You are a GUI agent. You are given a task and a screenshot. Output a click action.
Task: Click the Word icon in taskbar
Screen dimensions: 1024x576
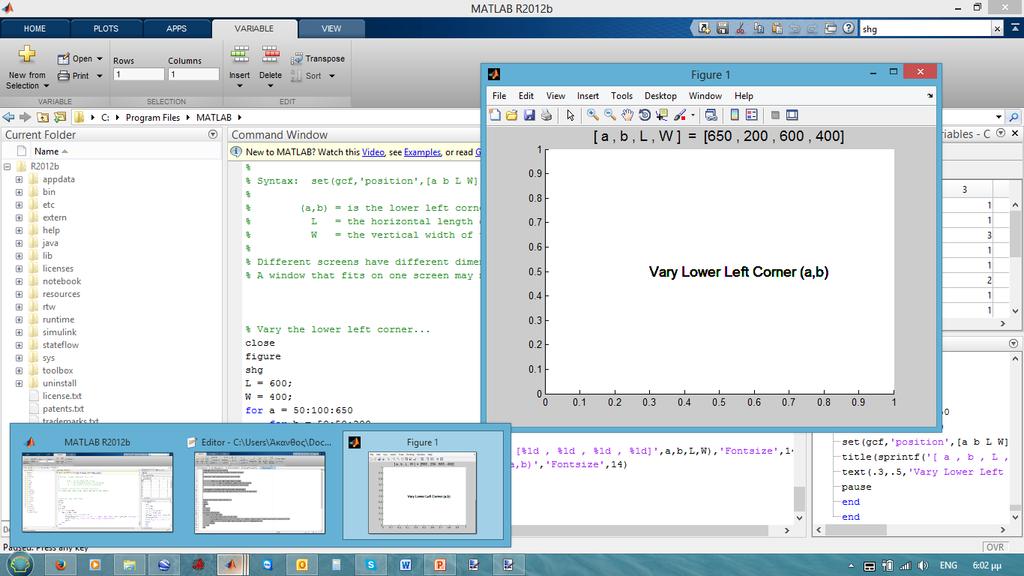pyautogui.click(x=405, y=565)
